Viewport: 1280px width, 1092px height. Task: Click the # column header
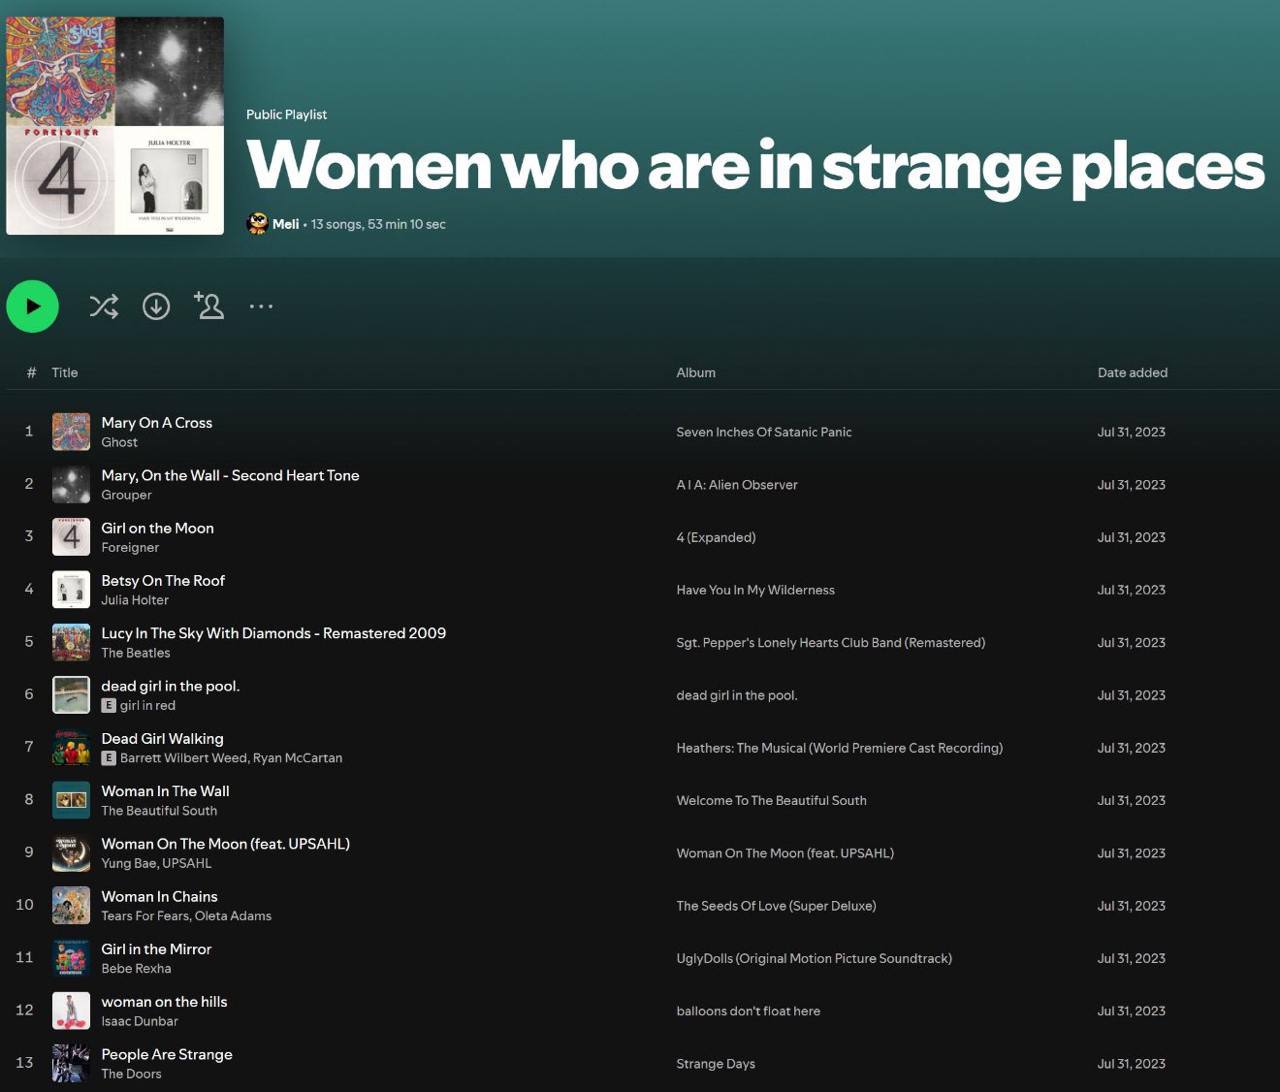point(31,372)
